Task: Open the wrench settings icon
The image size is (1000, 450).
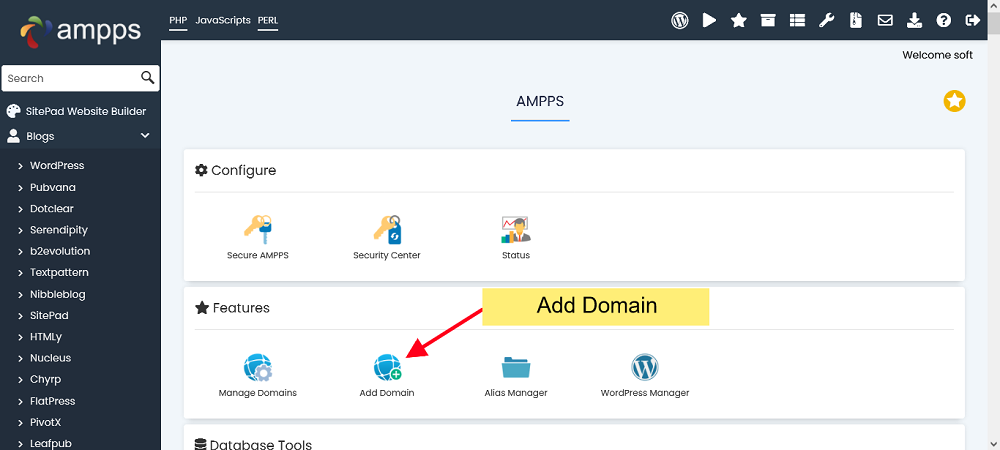Action: tap(827, 20)
